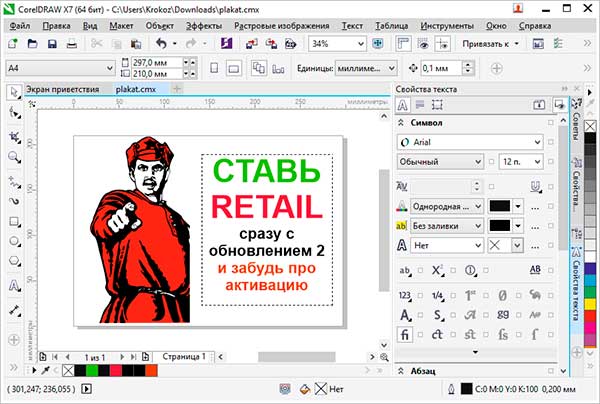Select the Crop tool
Screen dimensions: 600x404
tap(15, 137)
